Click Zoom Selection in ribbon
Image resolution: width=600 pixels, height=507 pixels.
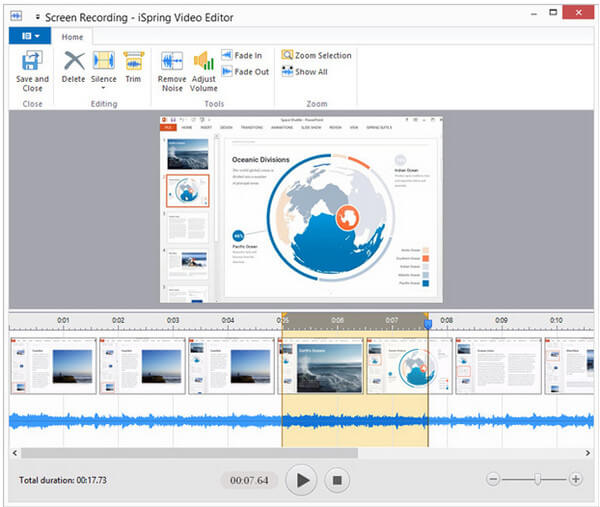(316, 55)
